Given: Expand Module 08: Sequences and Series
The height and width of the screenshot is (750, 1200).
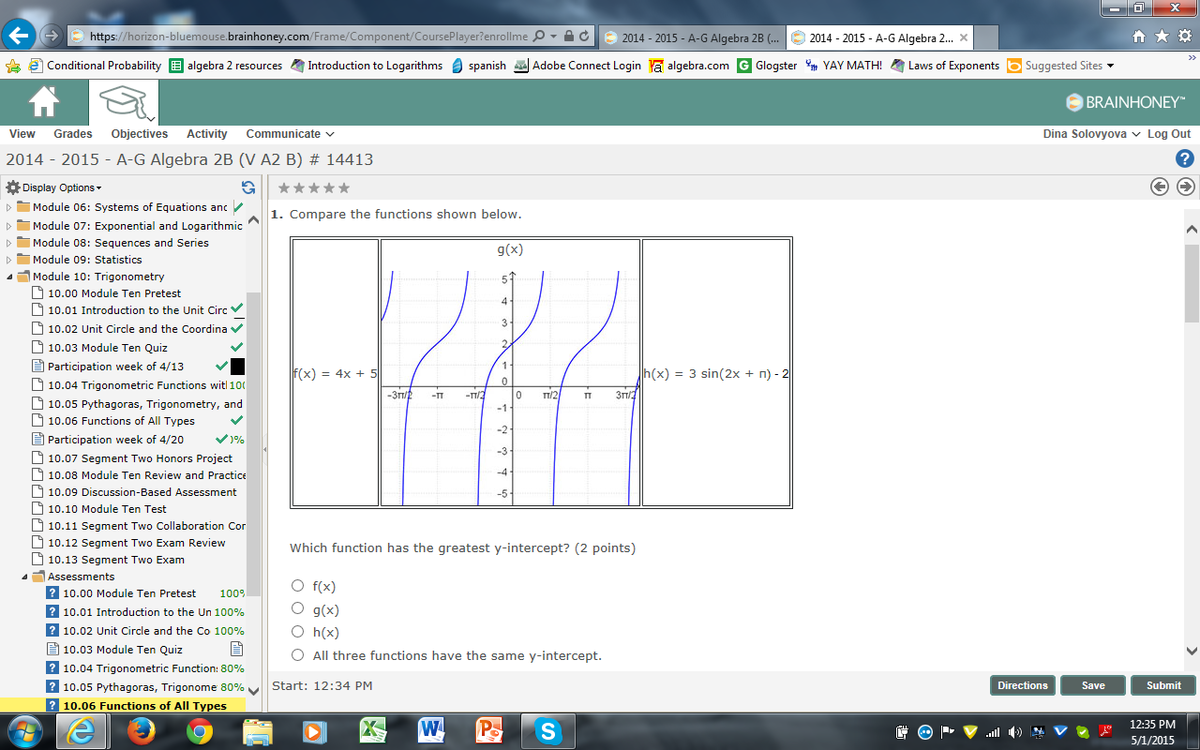Looking at the screenshot, I should pos(9,242).
